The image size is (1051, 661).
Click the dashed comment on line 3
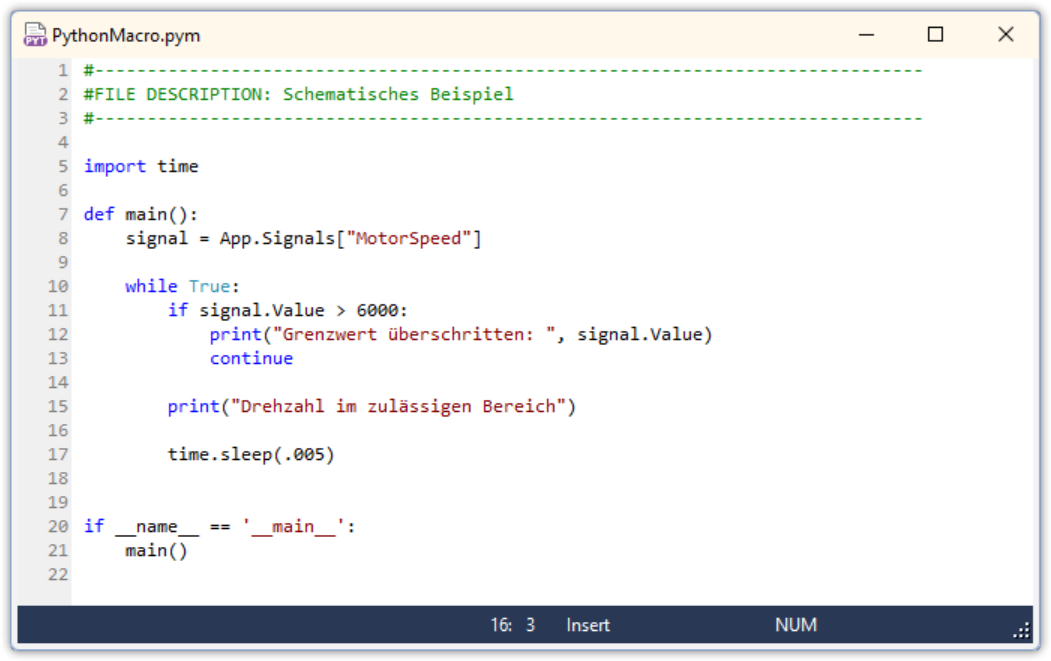coord(503,118)
